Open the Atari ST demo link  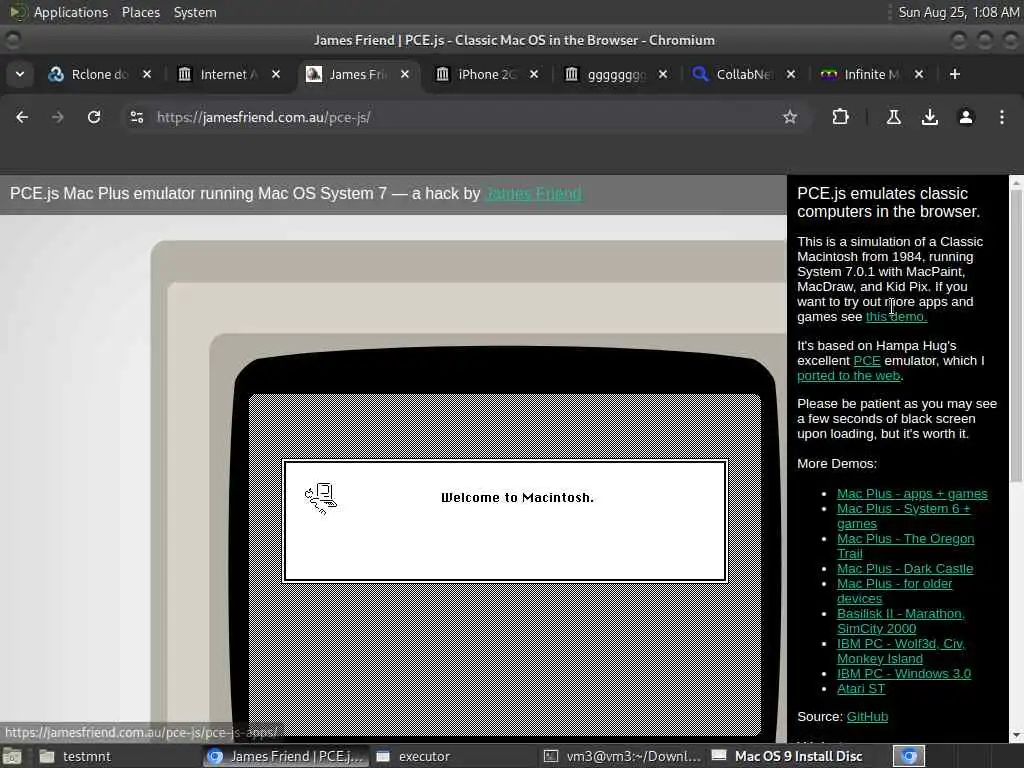(861, 688)
